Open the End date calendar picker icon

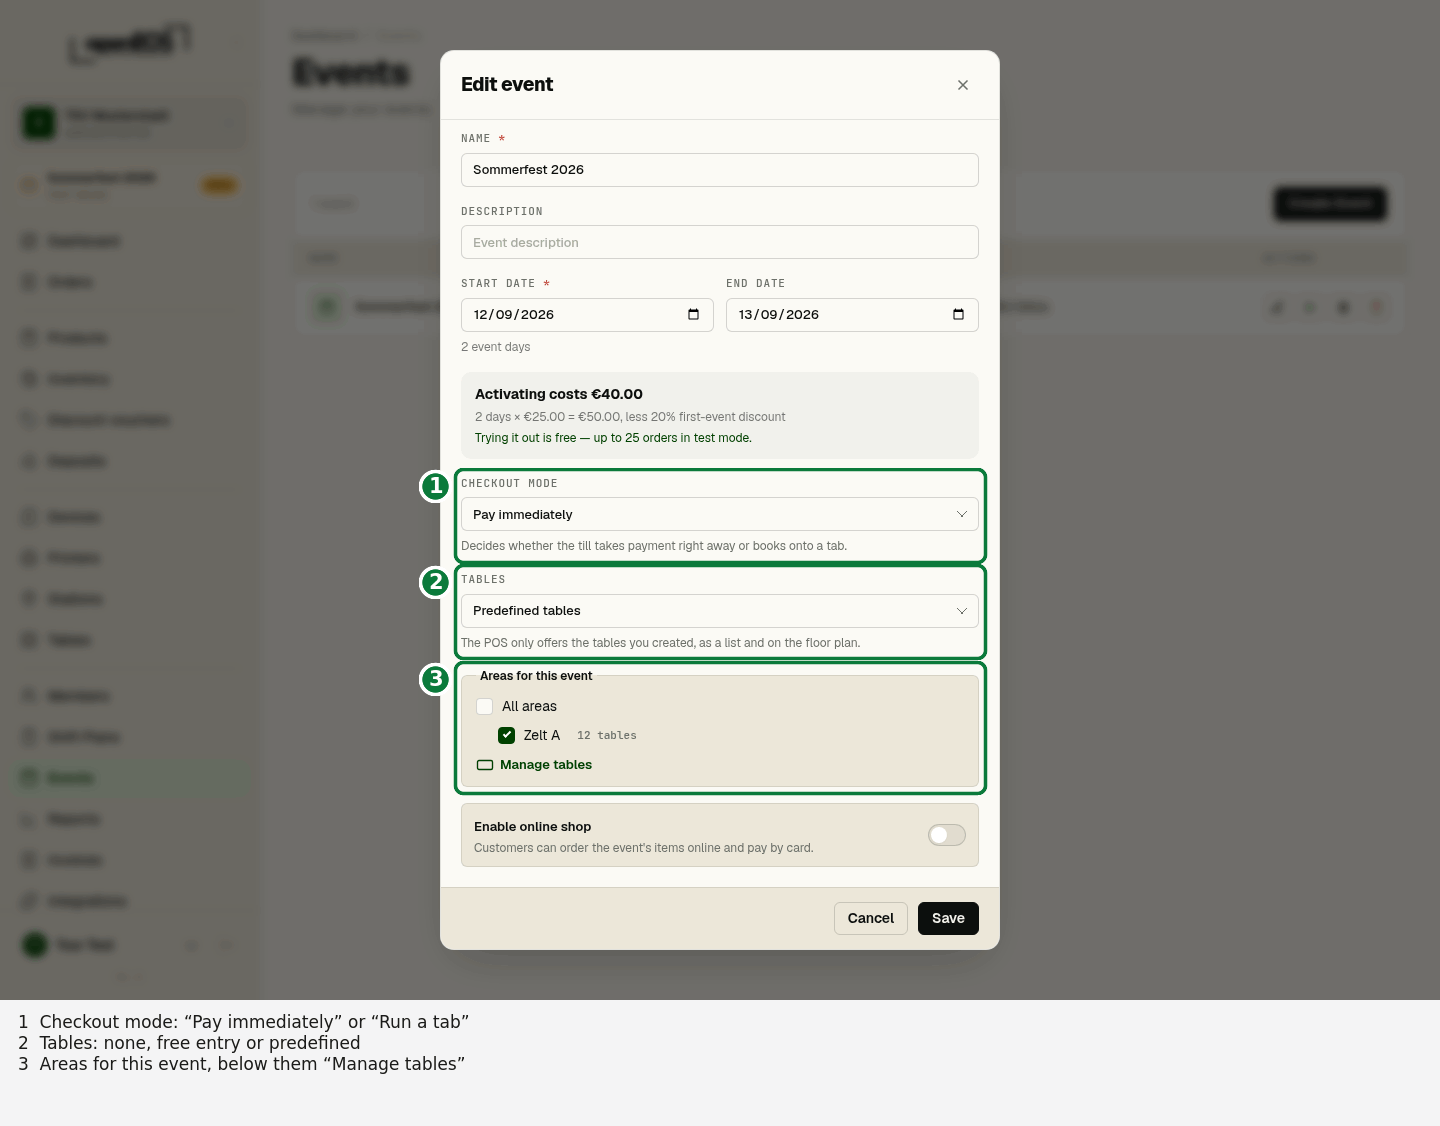[x=958, y=314]
